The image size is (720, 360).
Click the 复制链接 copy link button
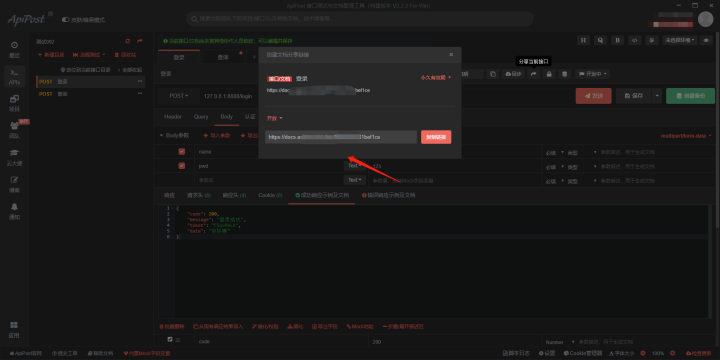[436, 137]
